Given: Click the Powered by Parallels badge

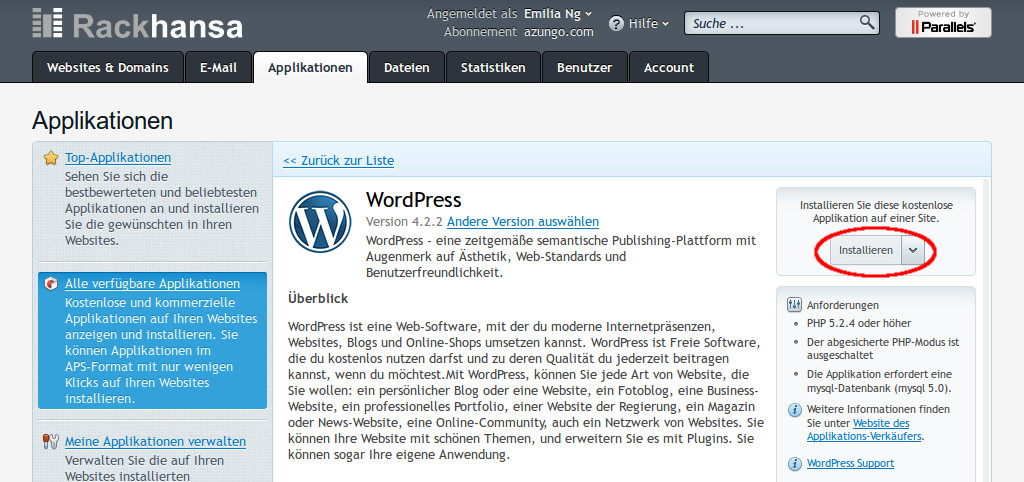Looking at the screenshot, I should [943, 23].
